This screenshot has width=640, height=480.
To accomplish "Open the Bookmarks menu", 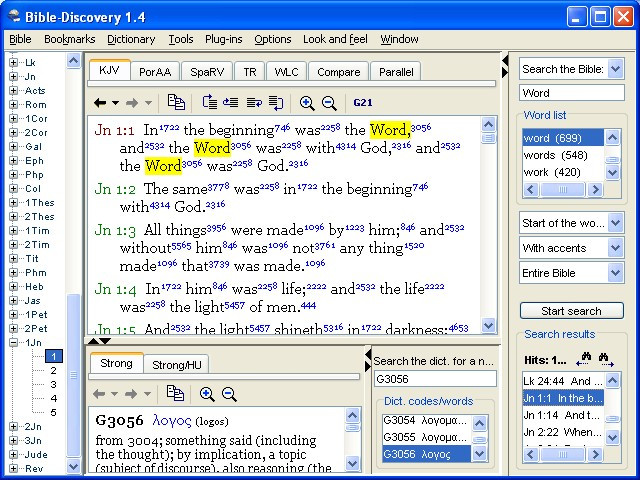I will [x=69, y=39].
